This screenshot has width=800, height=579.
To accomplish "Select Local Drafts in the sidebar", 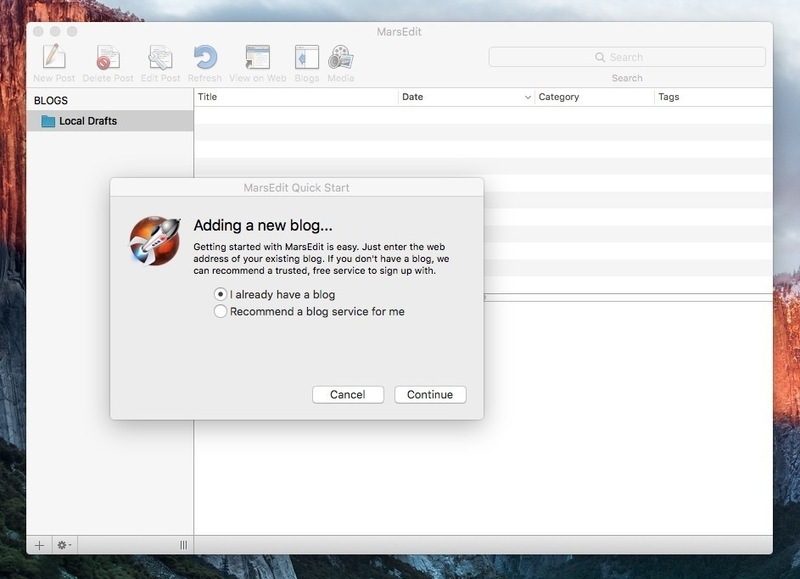I will 87,121.
